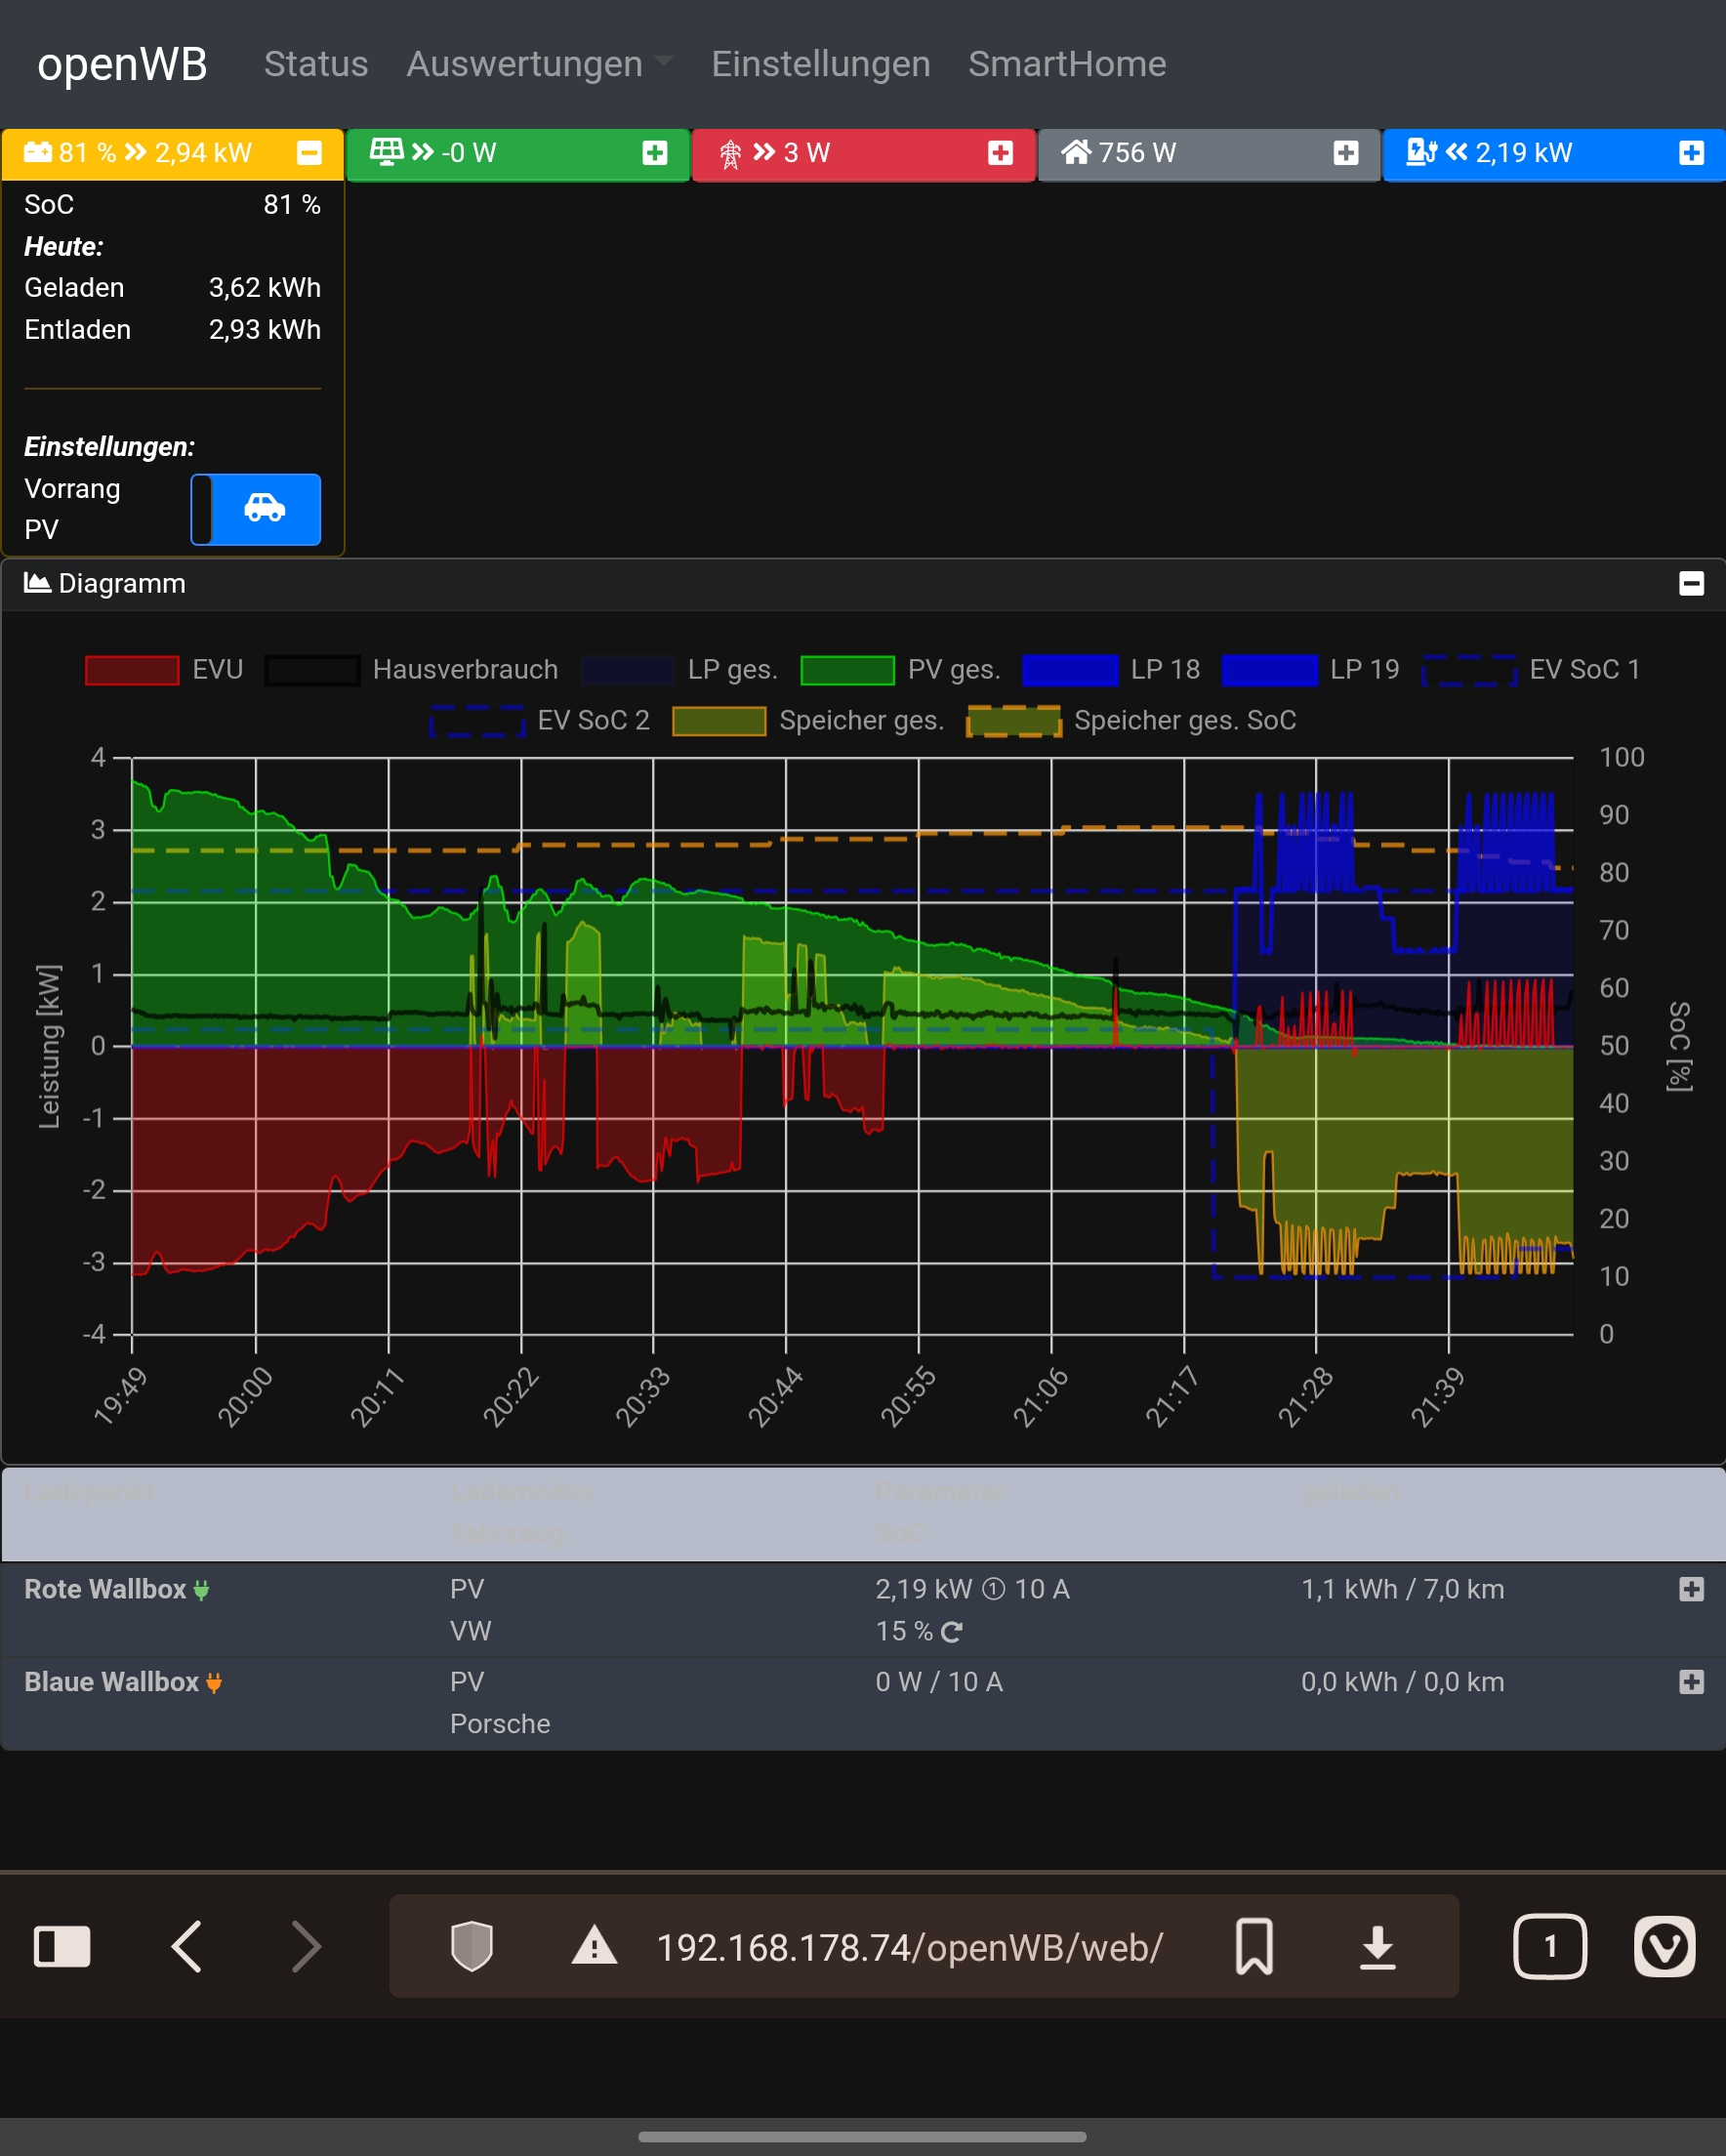The height and width of the screenshot is (2156, 1726).
Task: Open the browser side panel icon
Action: coord(62,1946)
